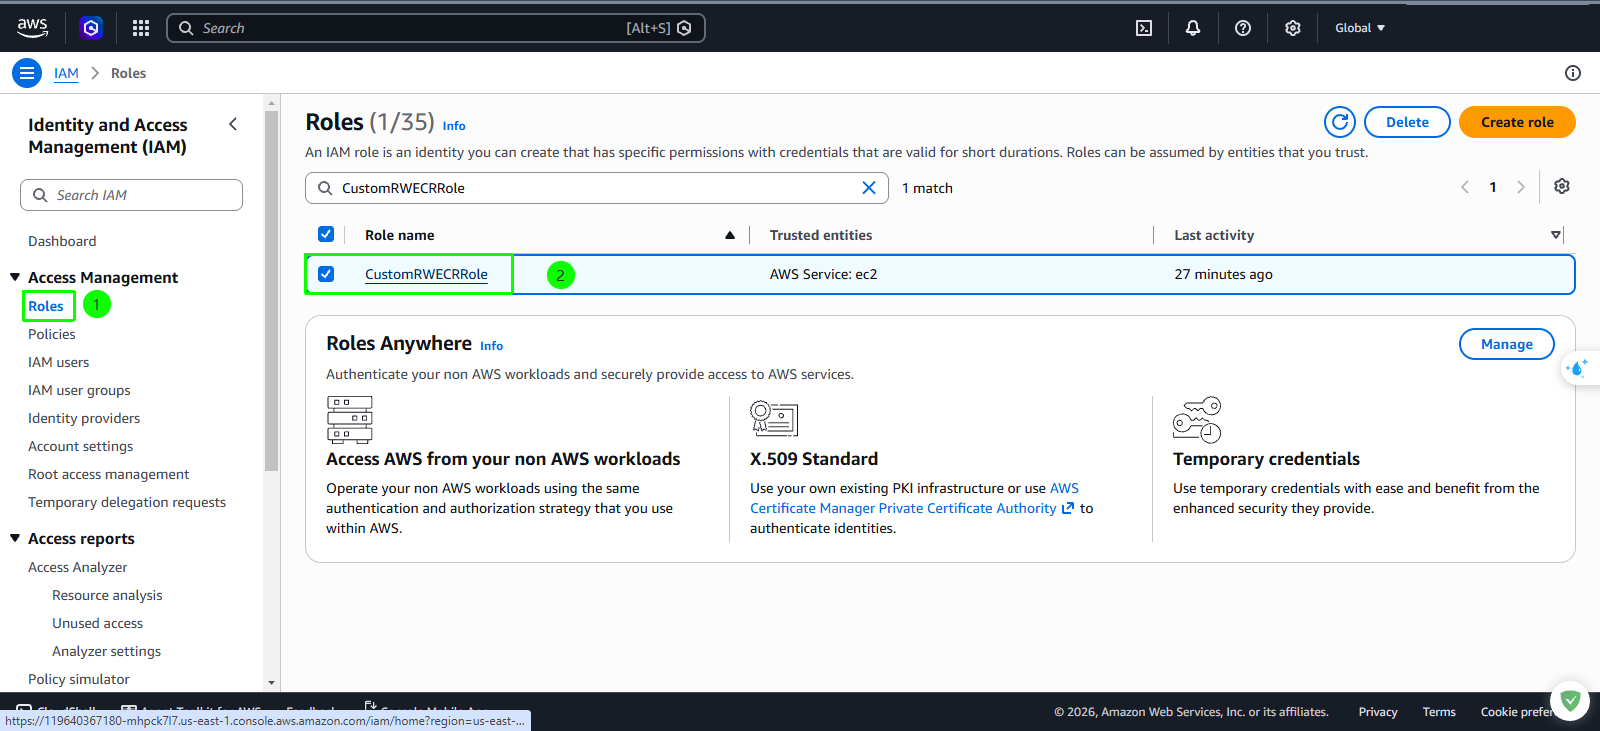Open the Info link next to Roles heading
1600x731 pixels.
[454, 126]
